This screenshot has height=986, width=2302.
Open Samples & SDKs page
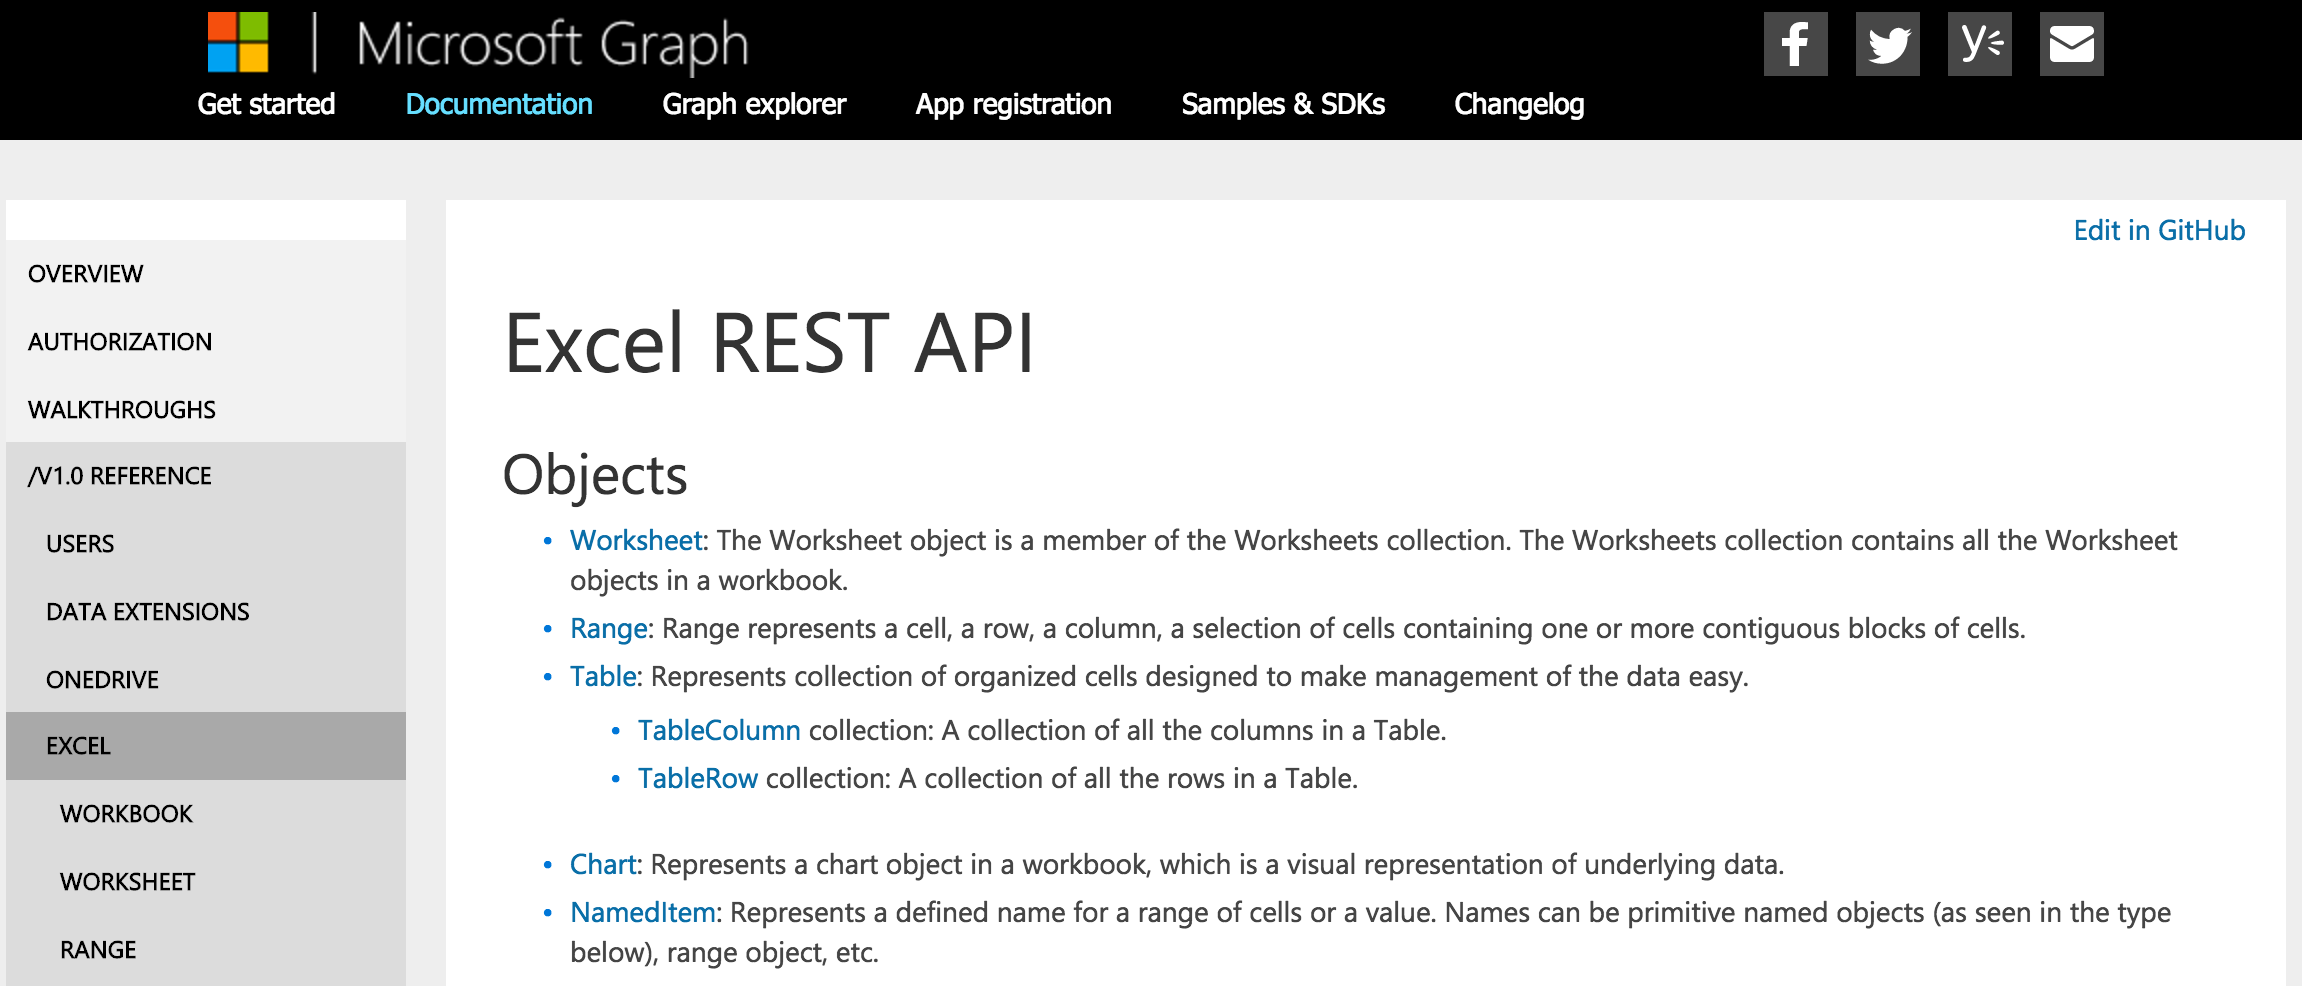coord(1283,104)
